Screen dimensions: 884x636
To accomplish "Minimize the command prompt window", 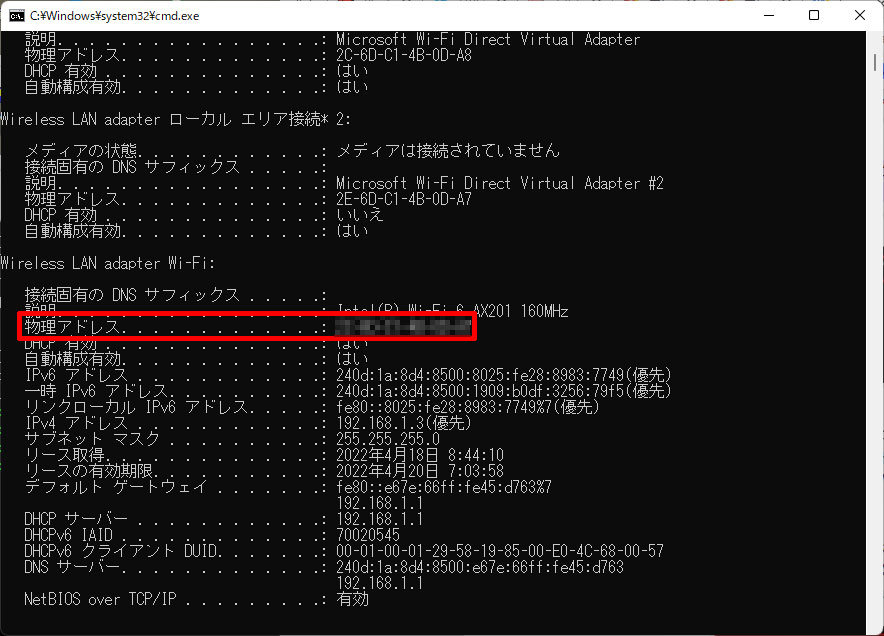I will point(767,15).
